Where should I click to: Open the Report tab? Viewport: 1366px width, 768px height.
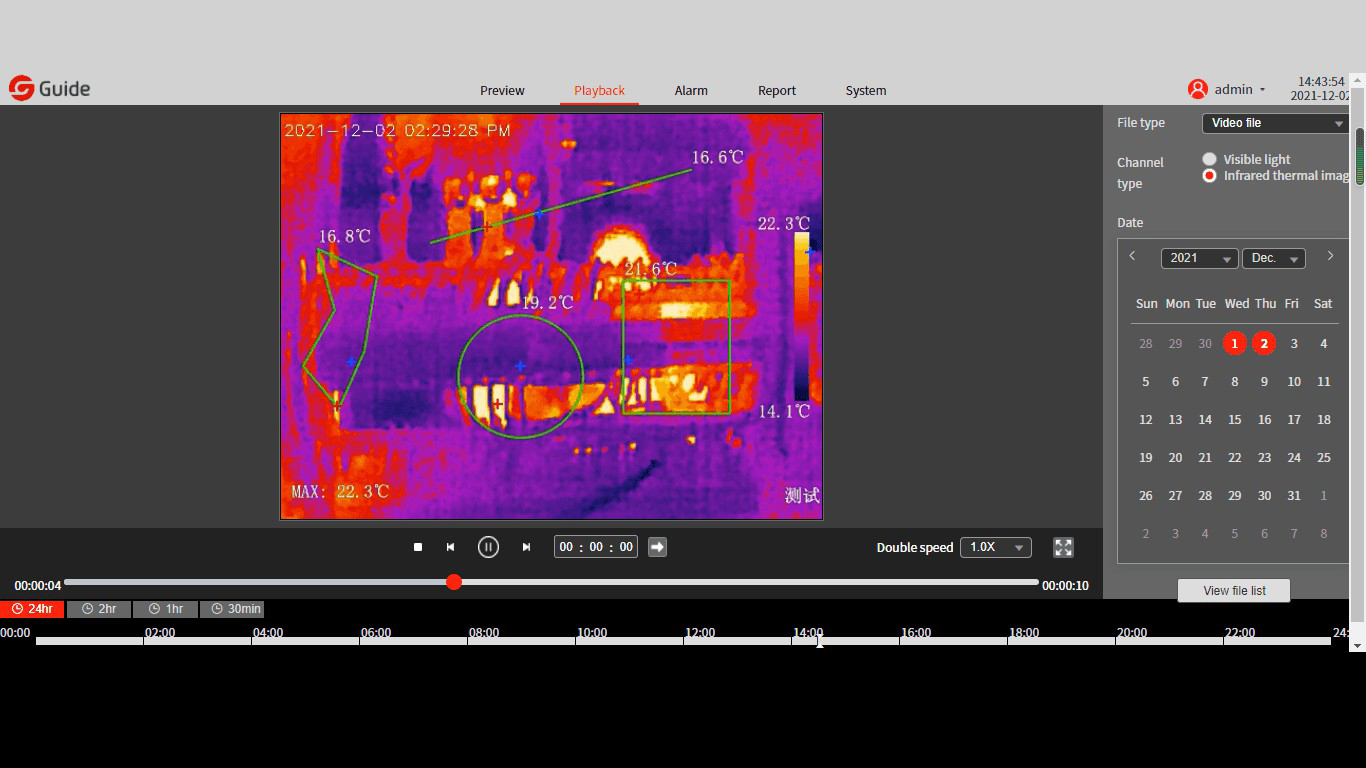click(777, 90)
